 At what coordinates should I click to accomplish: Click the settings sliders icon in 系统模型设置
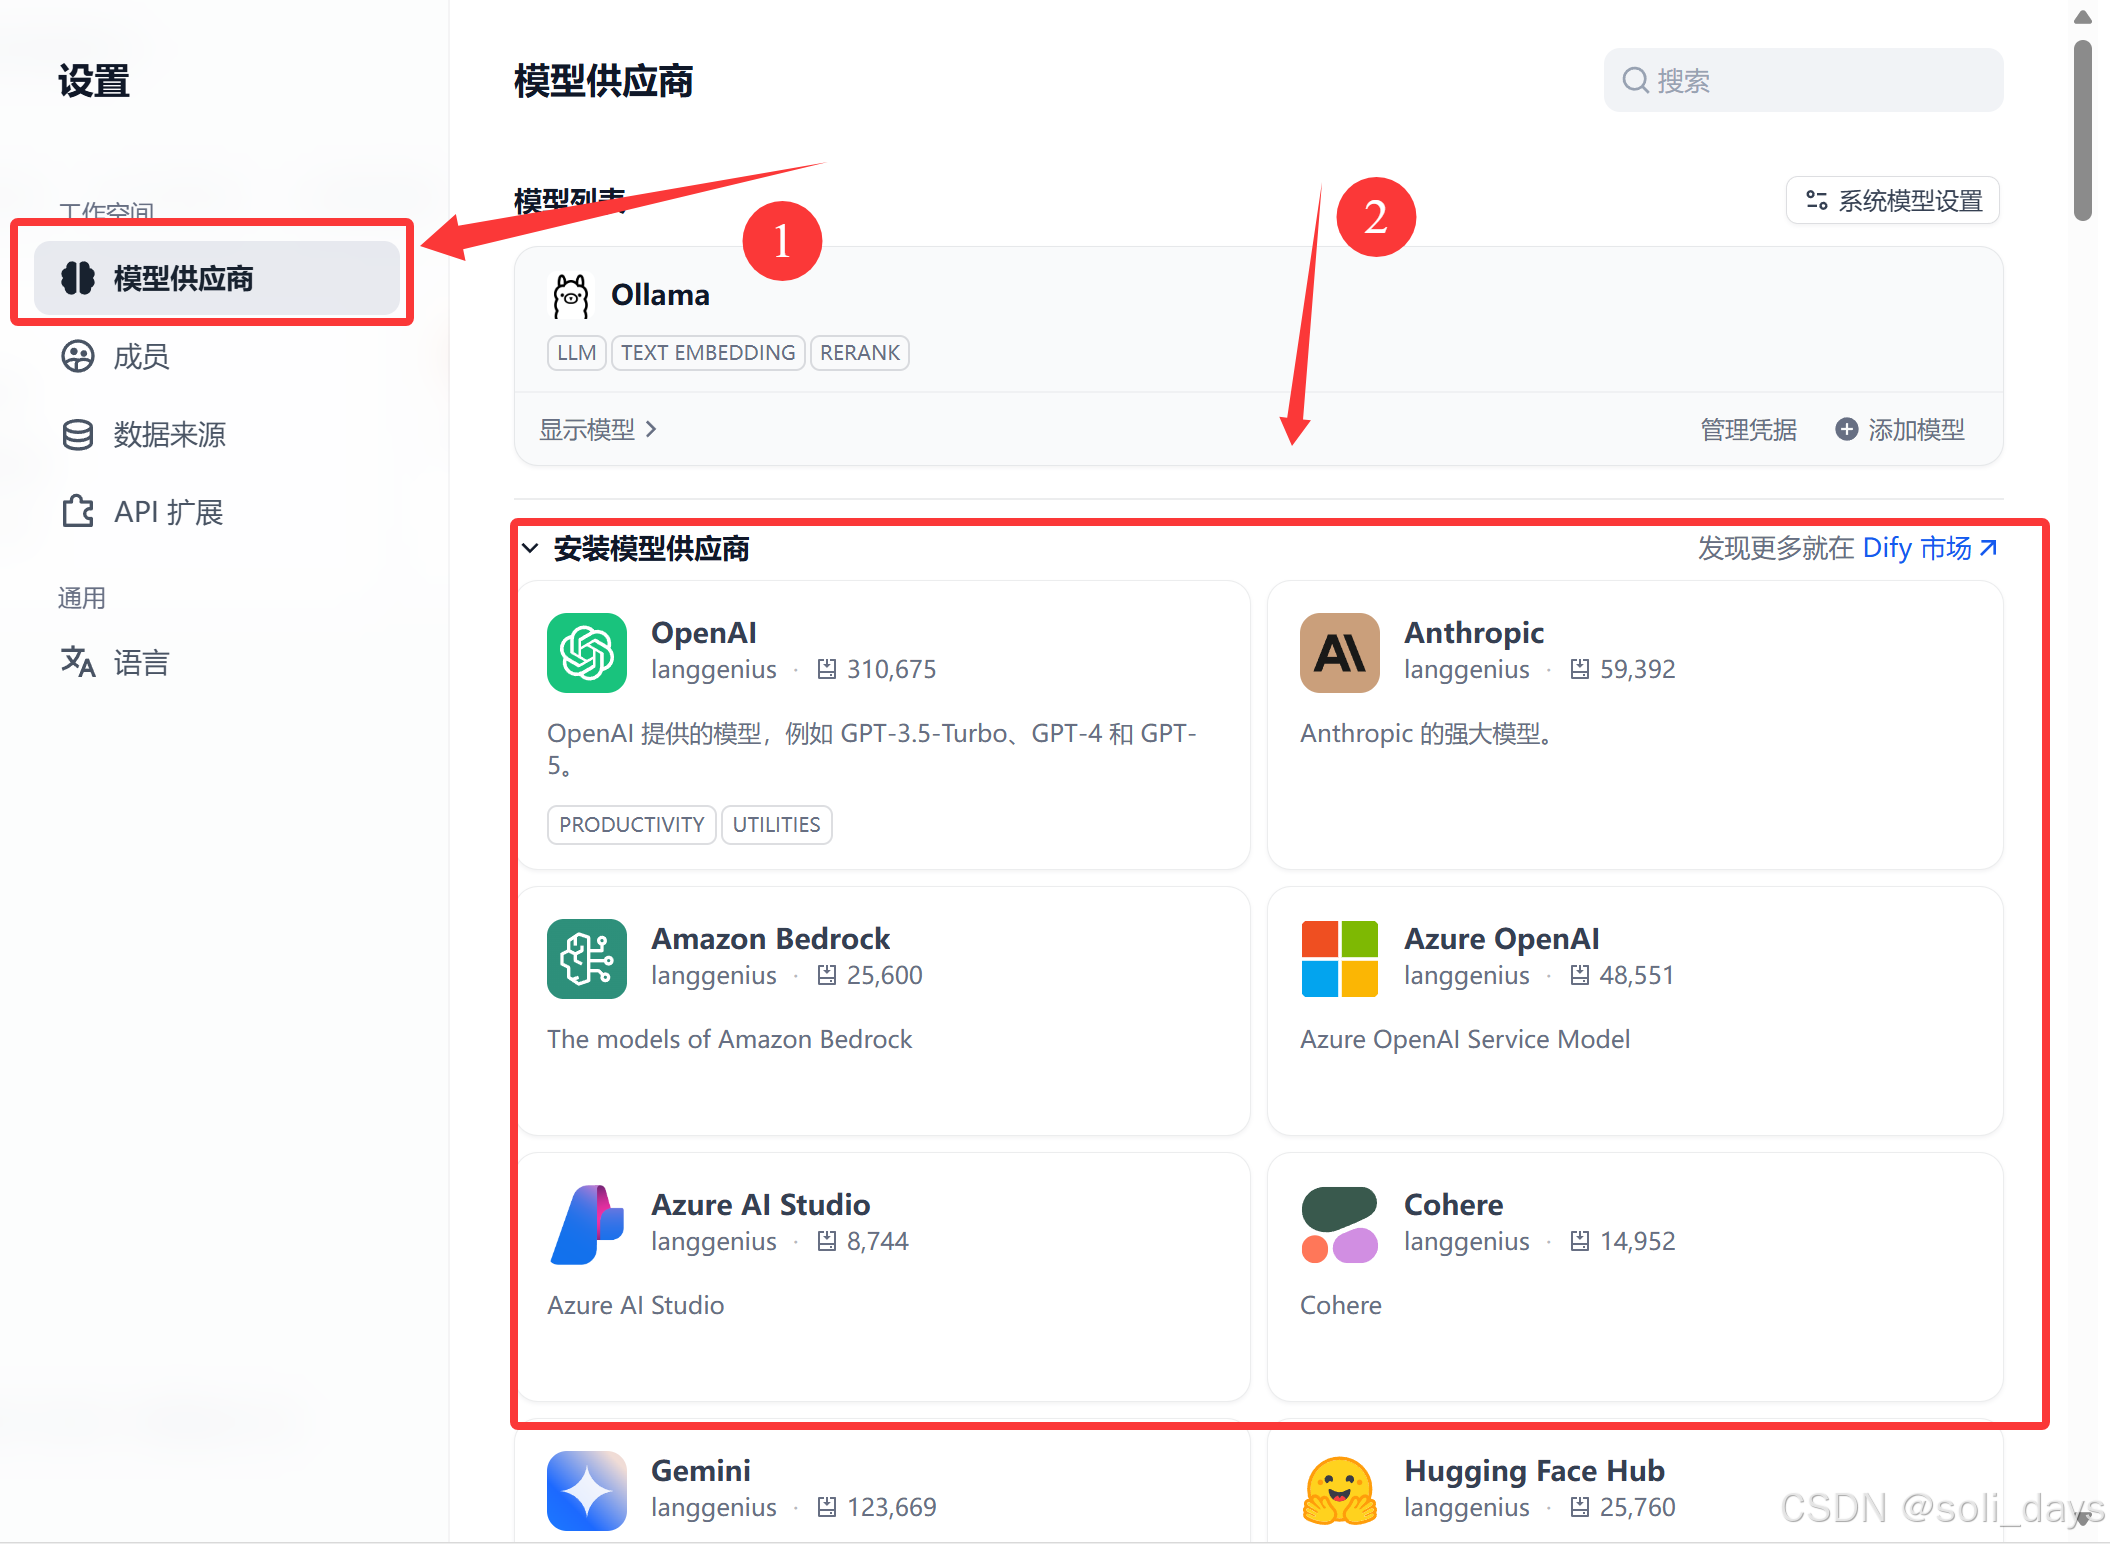click(1816, 201)
